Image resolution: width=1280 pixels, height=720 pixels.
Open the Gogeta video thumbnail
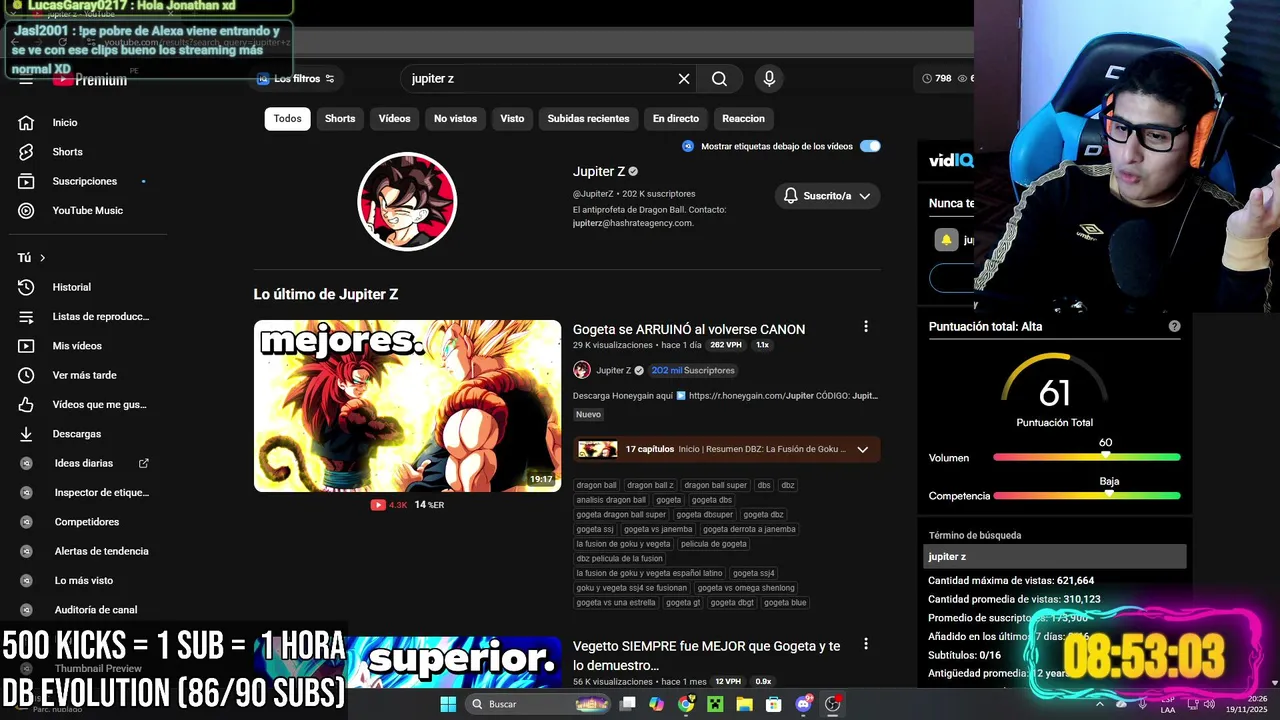pos(407,406)
